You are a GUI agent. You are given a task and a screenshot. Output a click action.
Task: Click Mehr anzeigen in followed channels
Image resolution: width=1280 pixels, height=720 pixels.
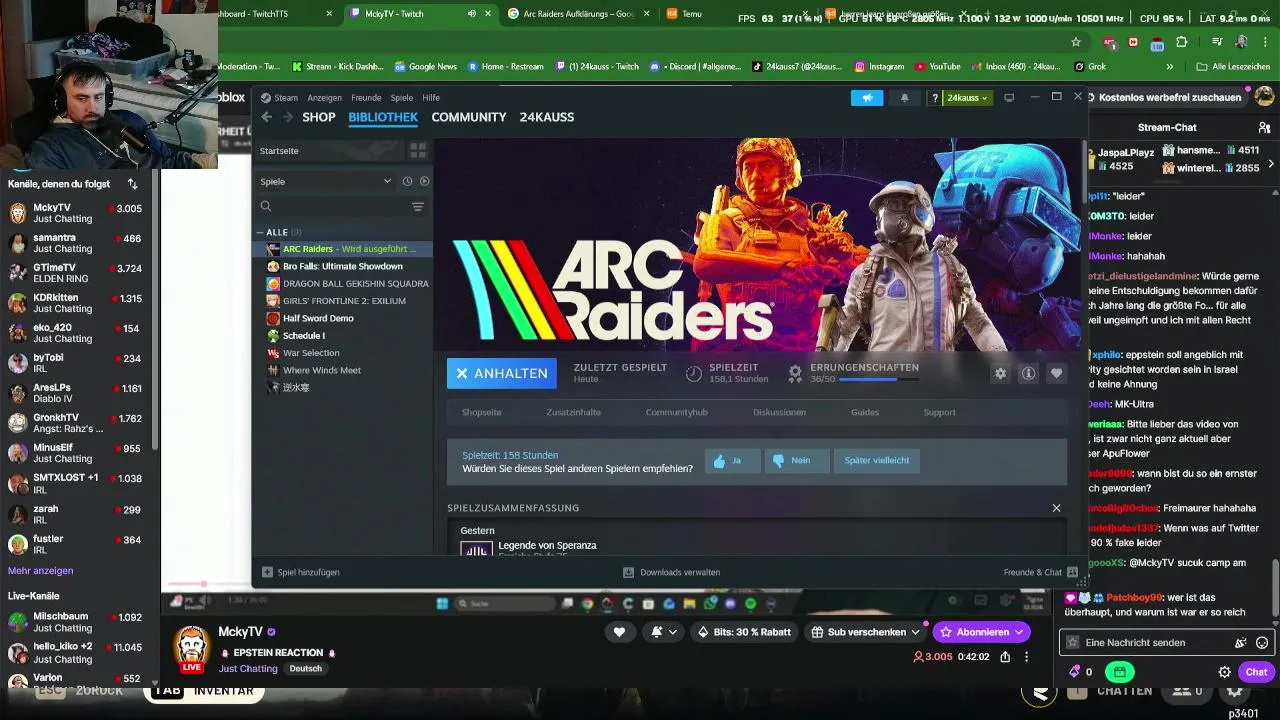40,571
